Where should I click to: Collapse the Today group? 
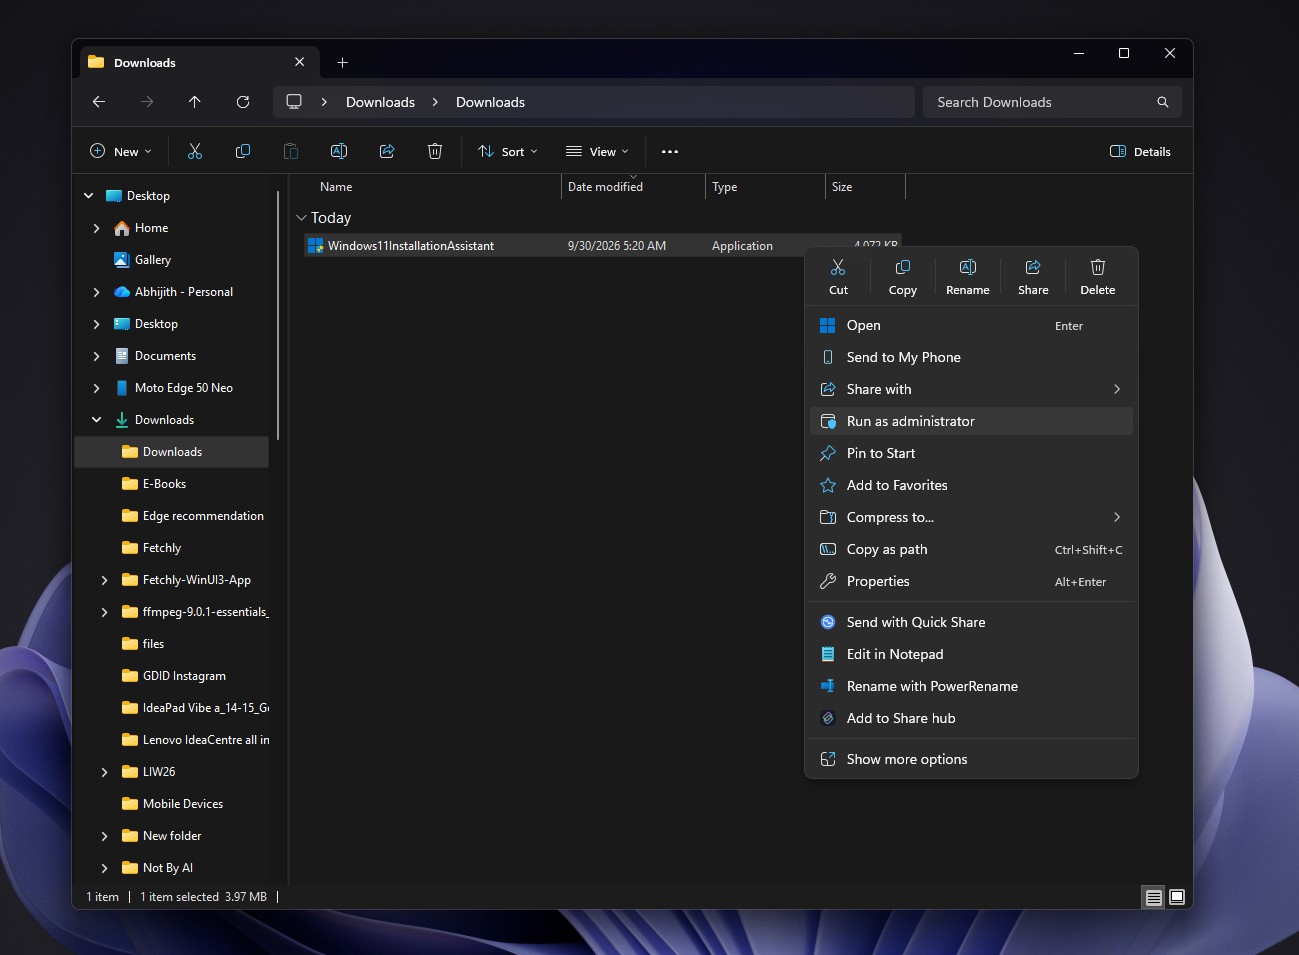tap(301, 218)
